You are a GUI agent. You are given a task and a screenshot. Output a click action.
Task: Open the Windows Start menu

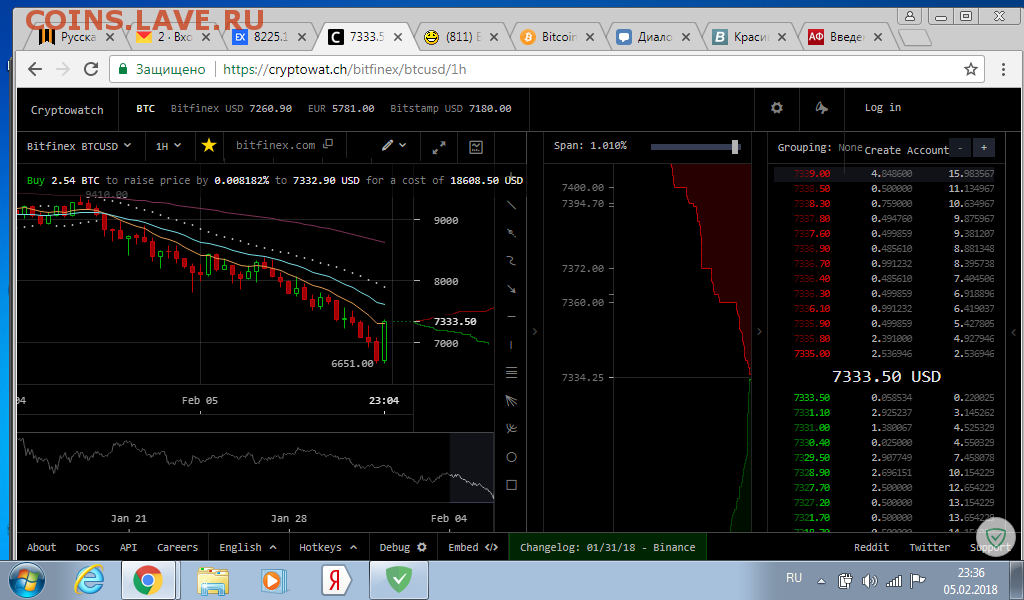(x=27, y=580)
